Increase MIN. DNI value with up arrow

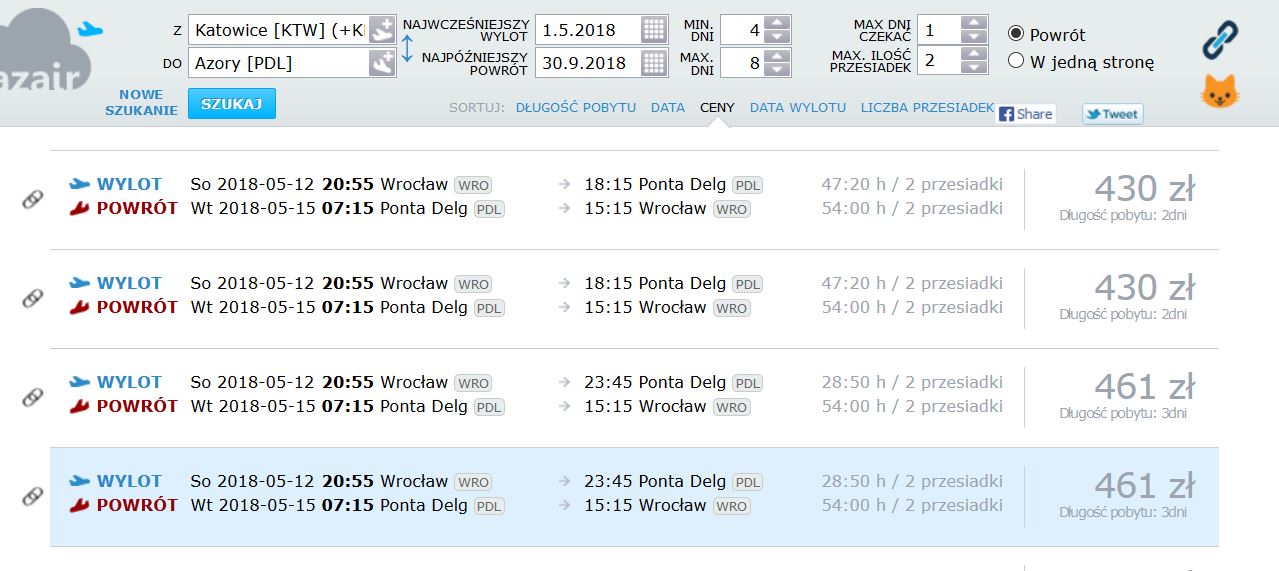coord(779,23)
